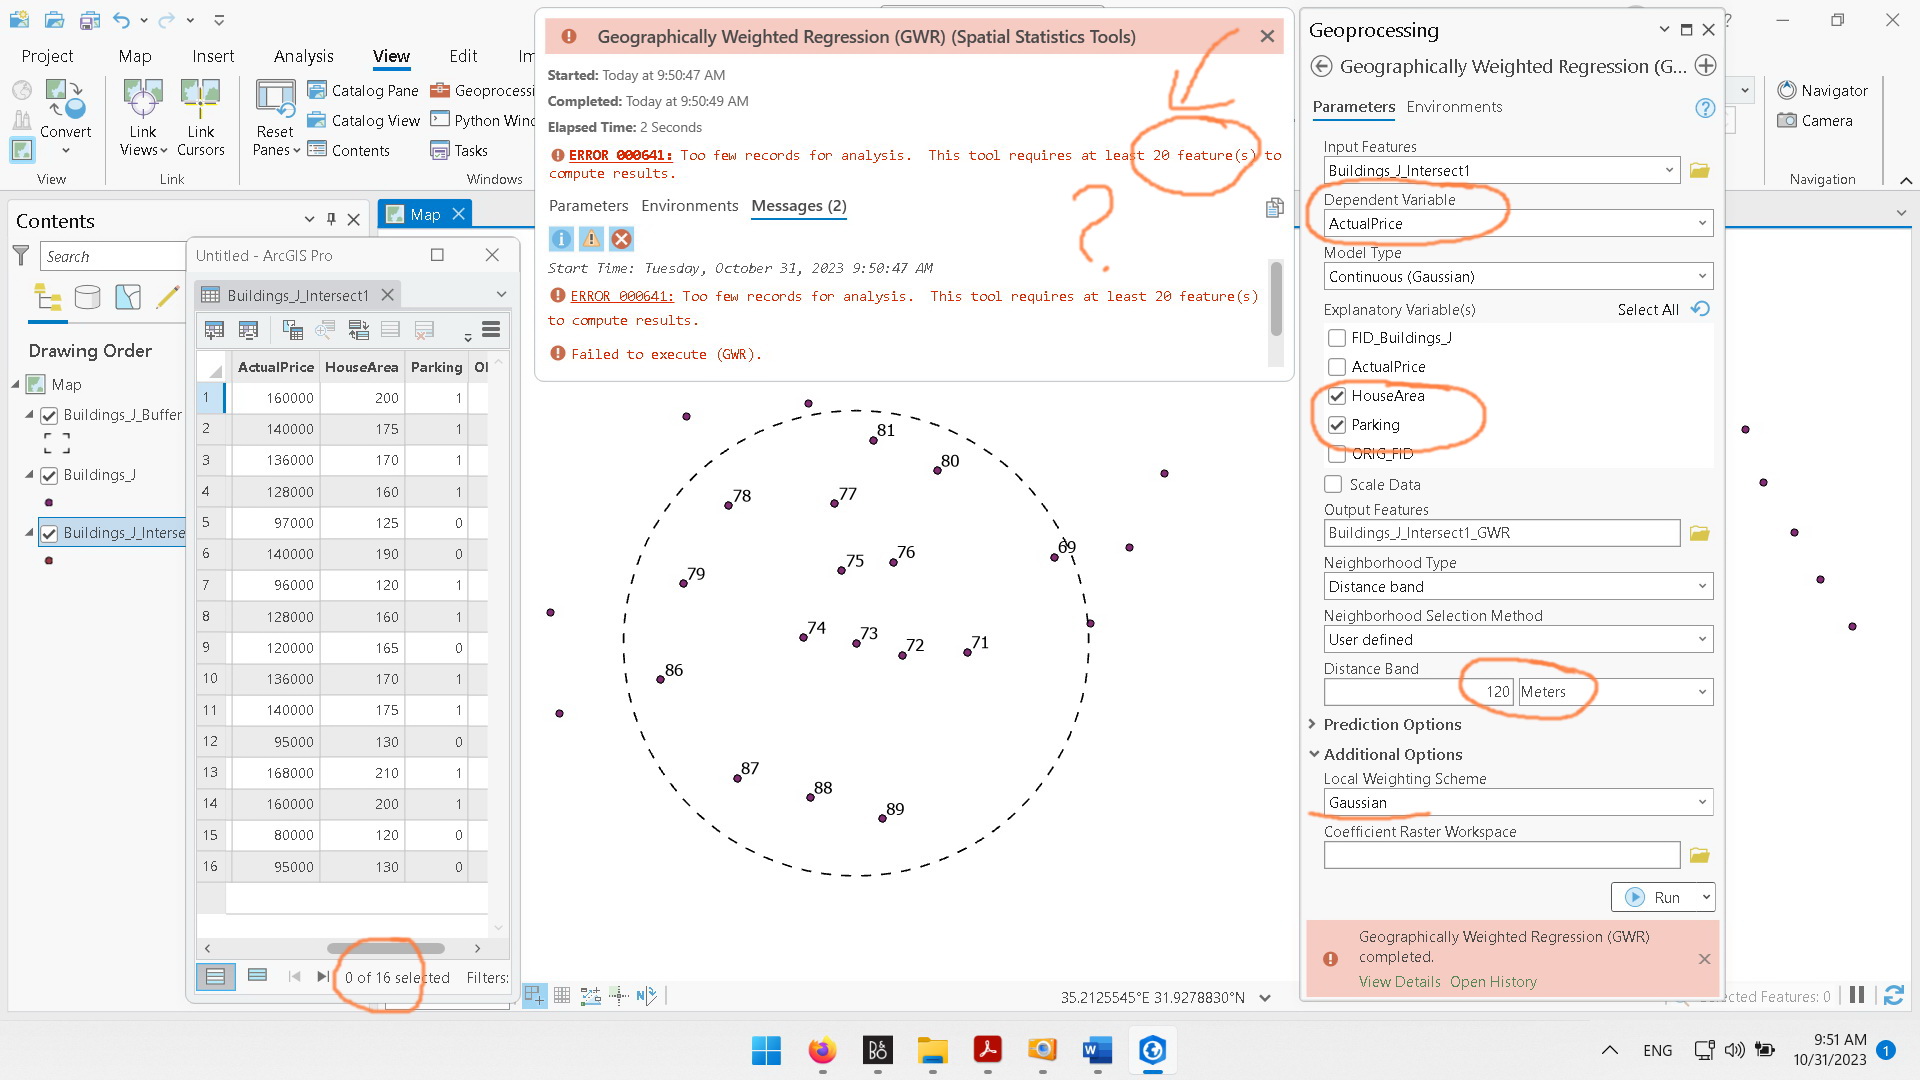This screenshot has height=1080, width=1920.
Task: Switch to List By Editing
Action: coord(168,297)
